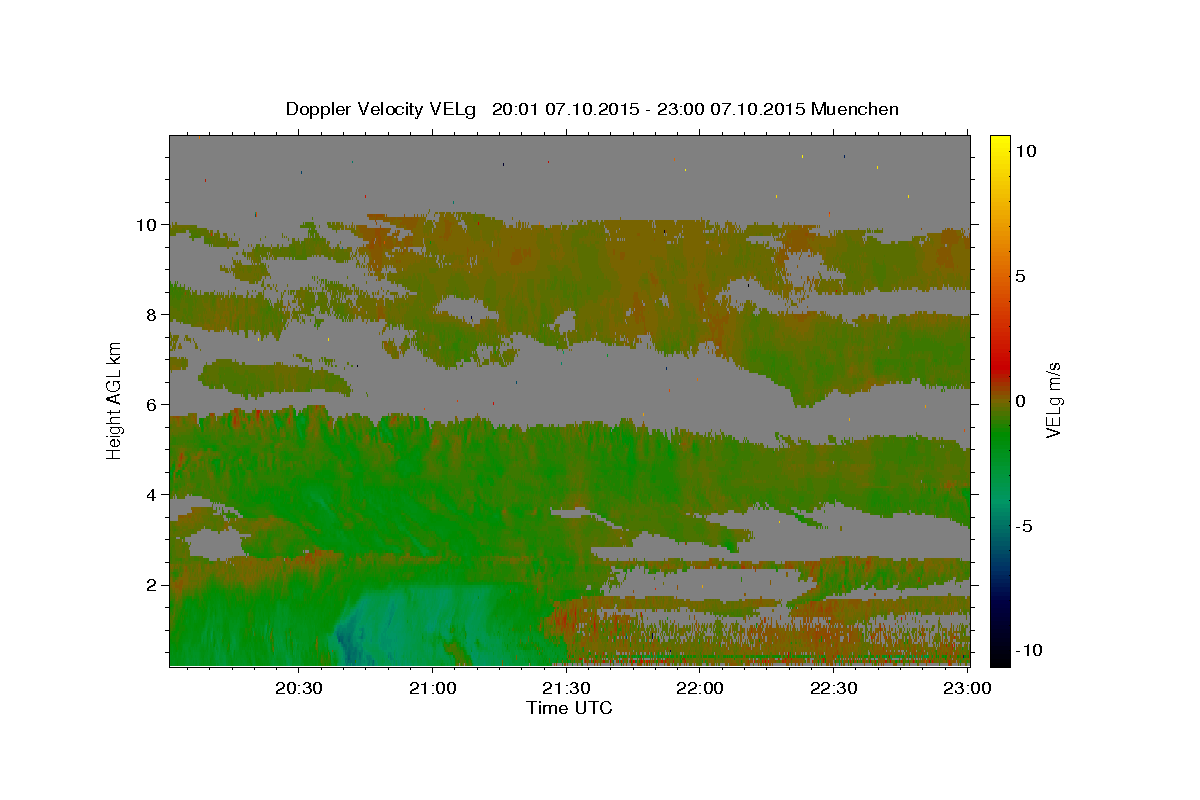Click the height tick label '2'
The width and height of the screenshot is (1200, 800).
[154, 585]
